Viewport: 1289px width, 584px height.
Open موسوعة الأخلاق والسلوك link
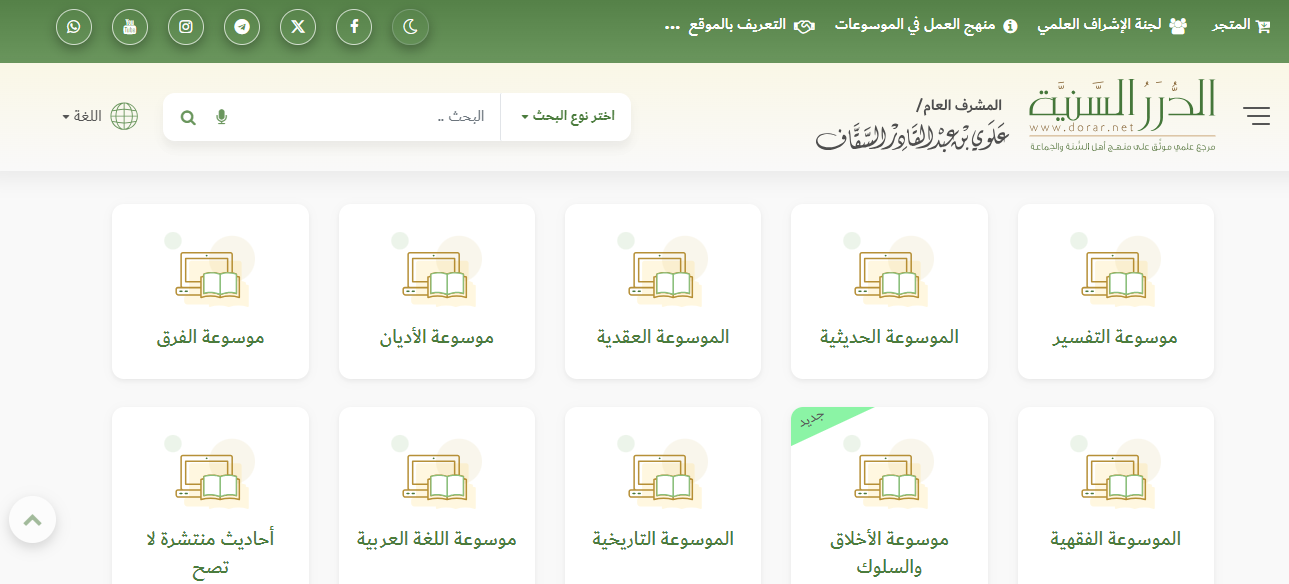click(889, 553)
